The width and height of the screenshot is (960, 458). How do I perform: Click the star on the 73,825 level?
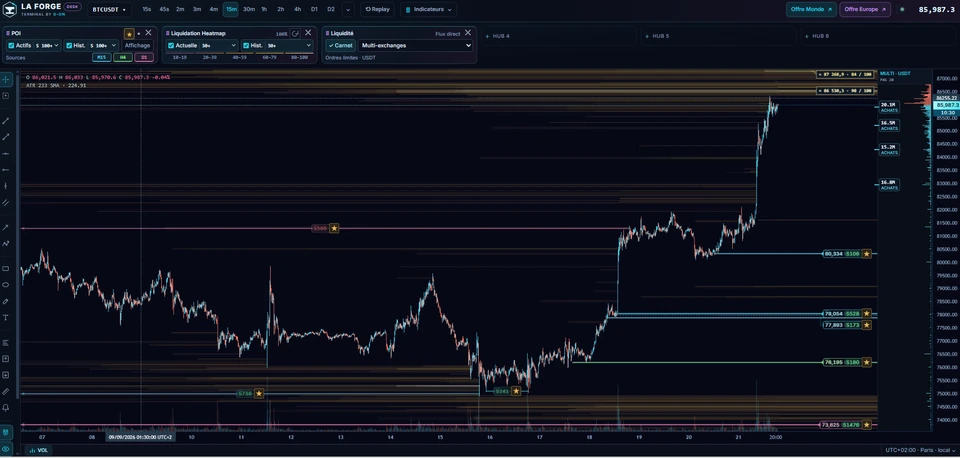pyautogui.click(x=867, y=424)
